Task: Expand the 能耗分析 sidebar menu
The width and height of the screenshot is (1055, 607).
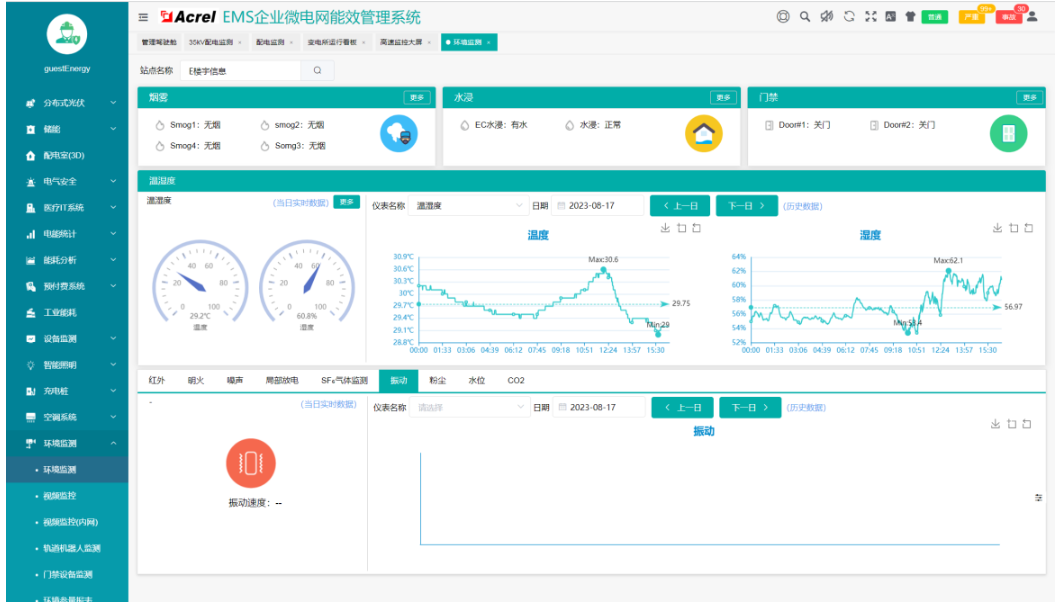Action: pos(67,260)
